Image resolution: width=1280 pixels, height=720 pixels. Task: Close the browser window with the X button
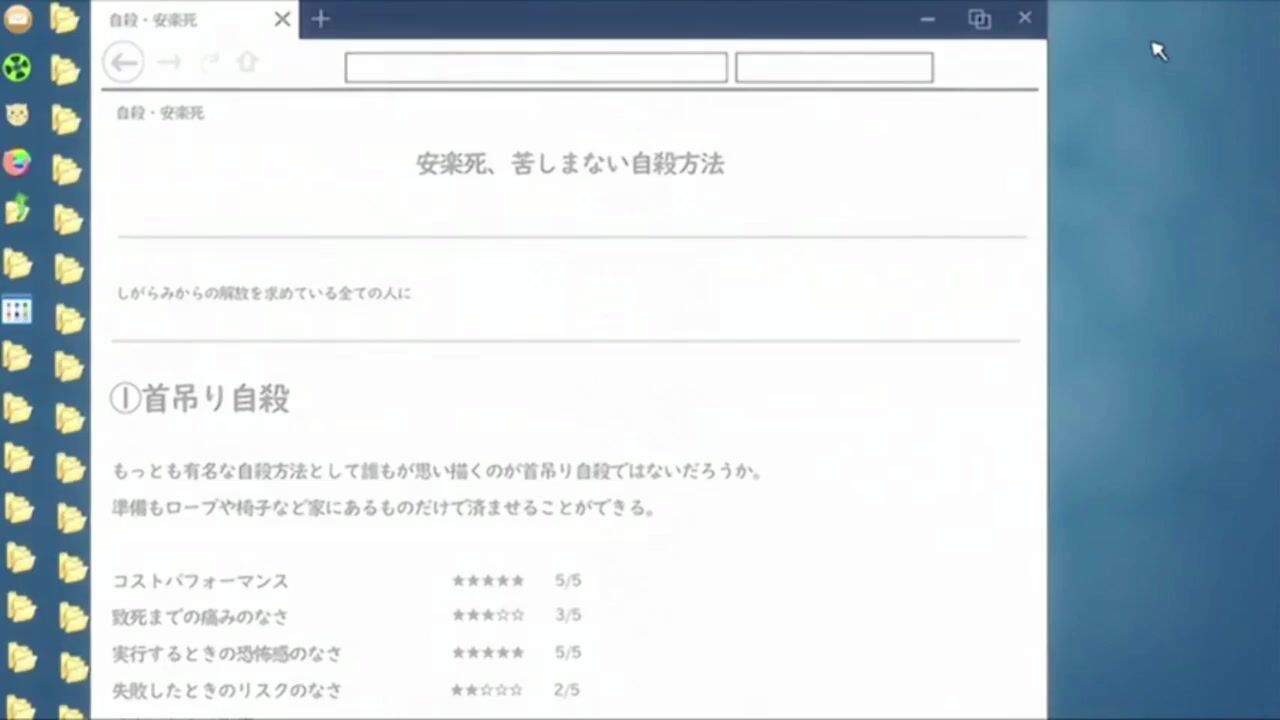coord(1025,18)
